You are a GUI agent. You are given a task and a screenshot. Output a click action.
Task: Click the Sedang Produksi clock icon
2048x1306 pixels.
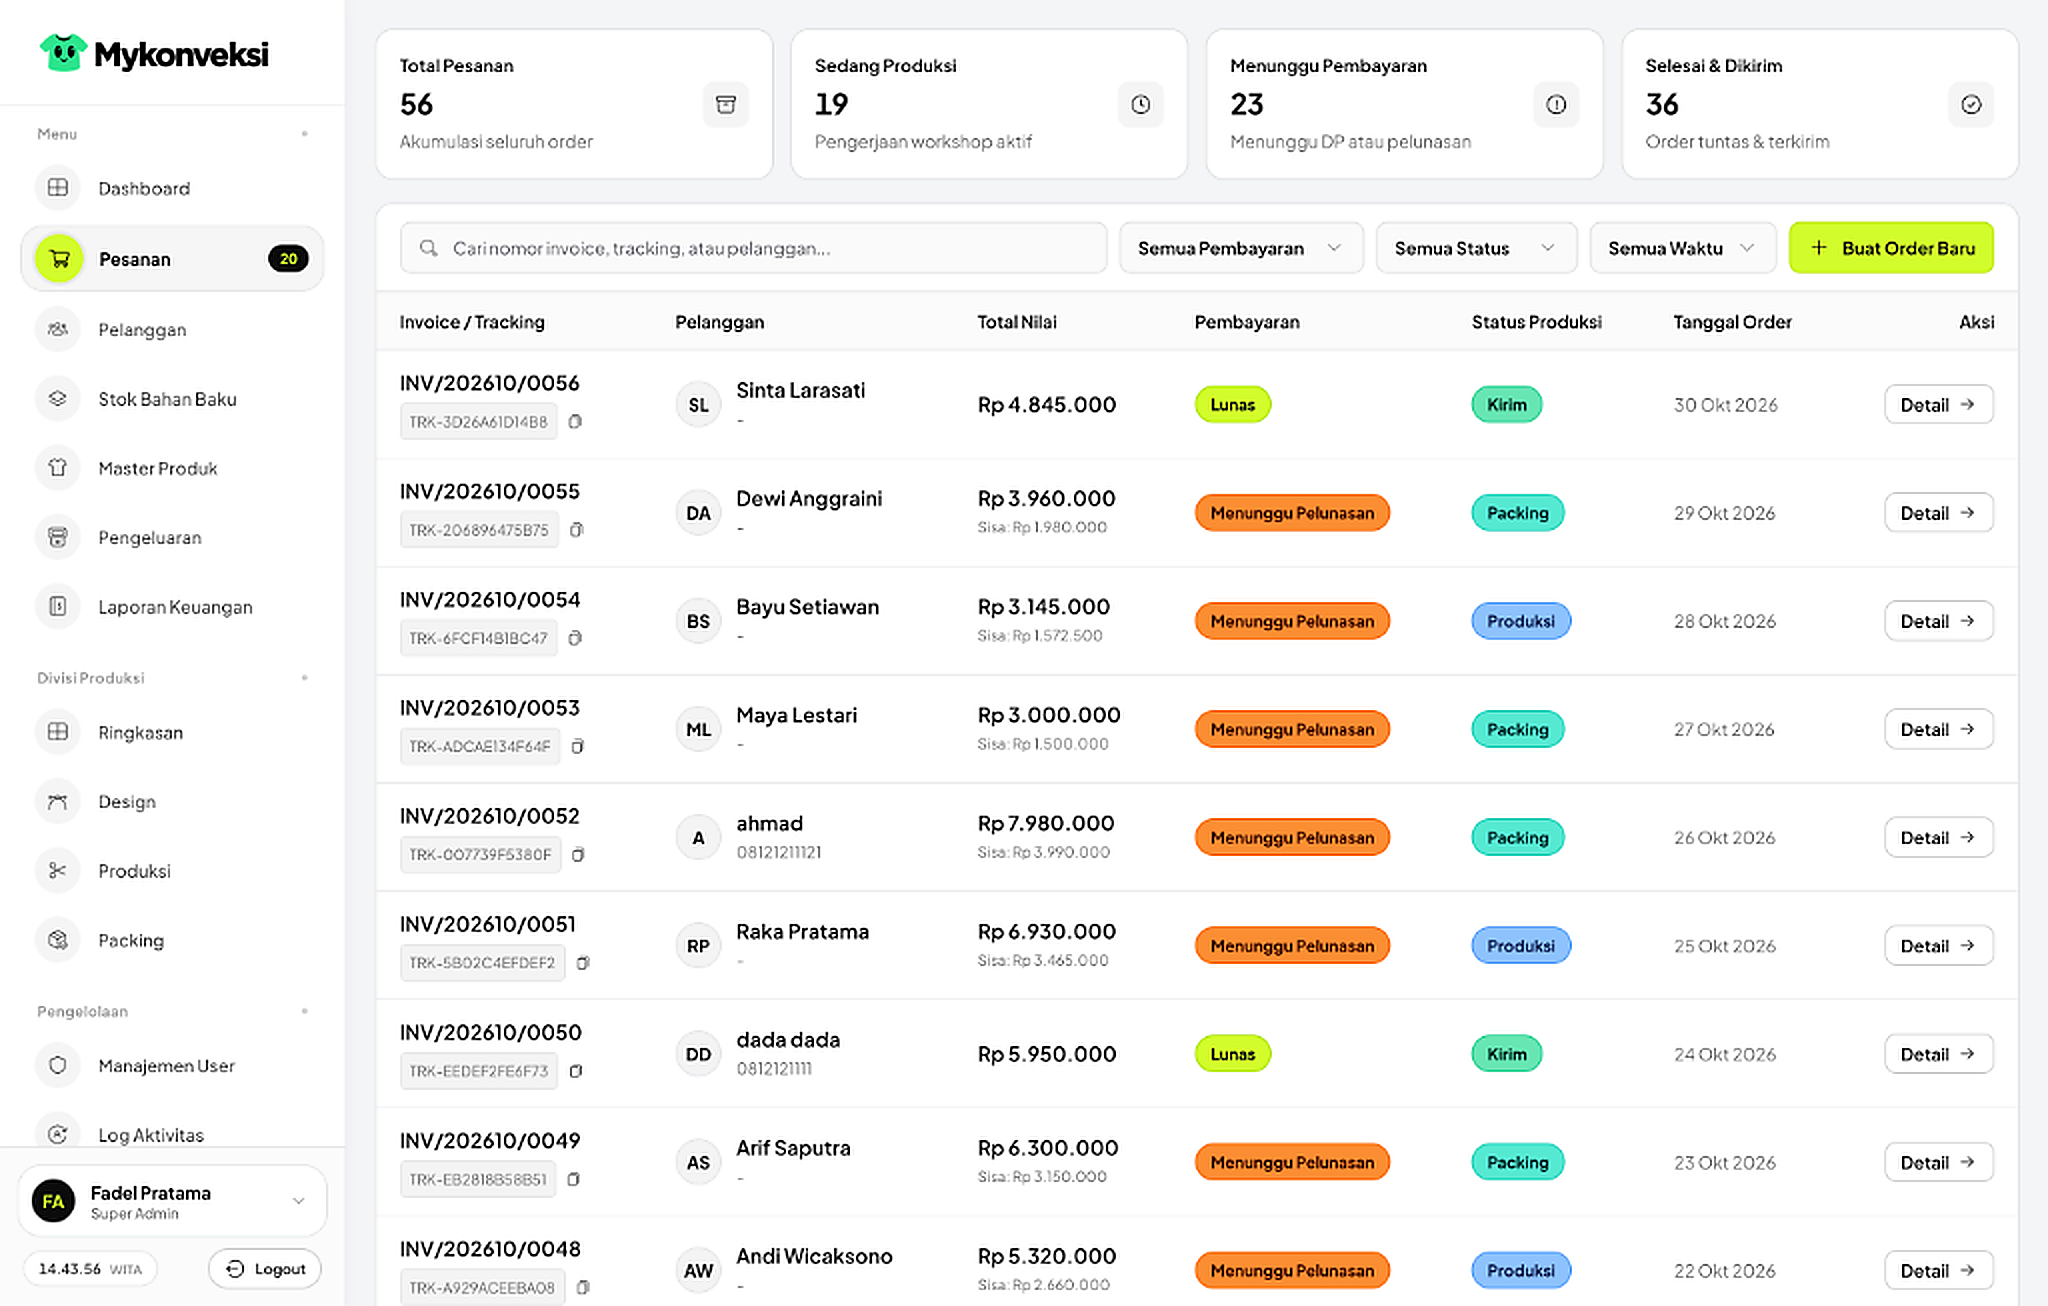tap(1141, 104)
